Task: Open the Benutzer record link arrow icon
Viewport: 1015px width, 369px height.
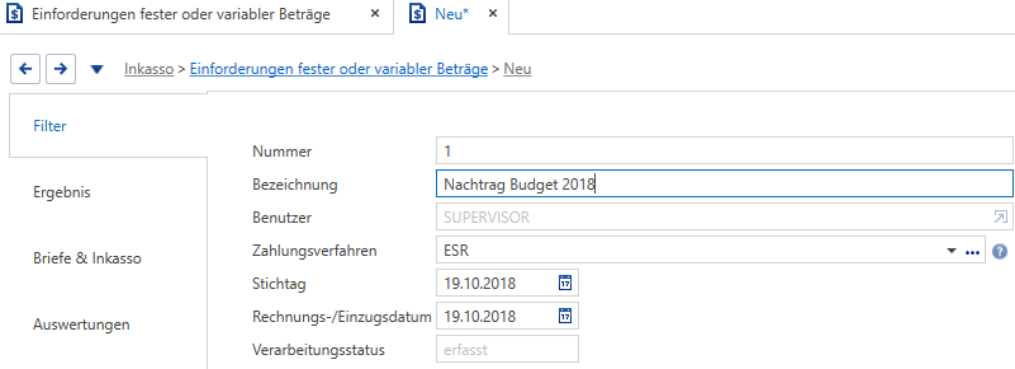Action: [1001, 218]
